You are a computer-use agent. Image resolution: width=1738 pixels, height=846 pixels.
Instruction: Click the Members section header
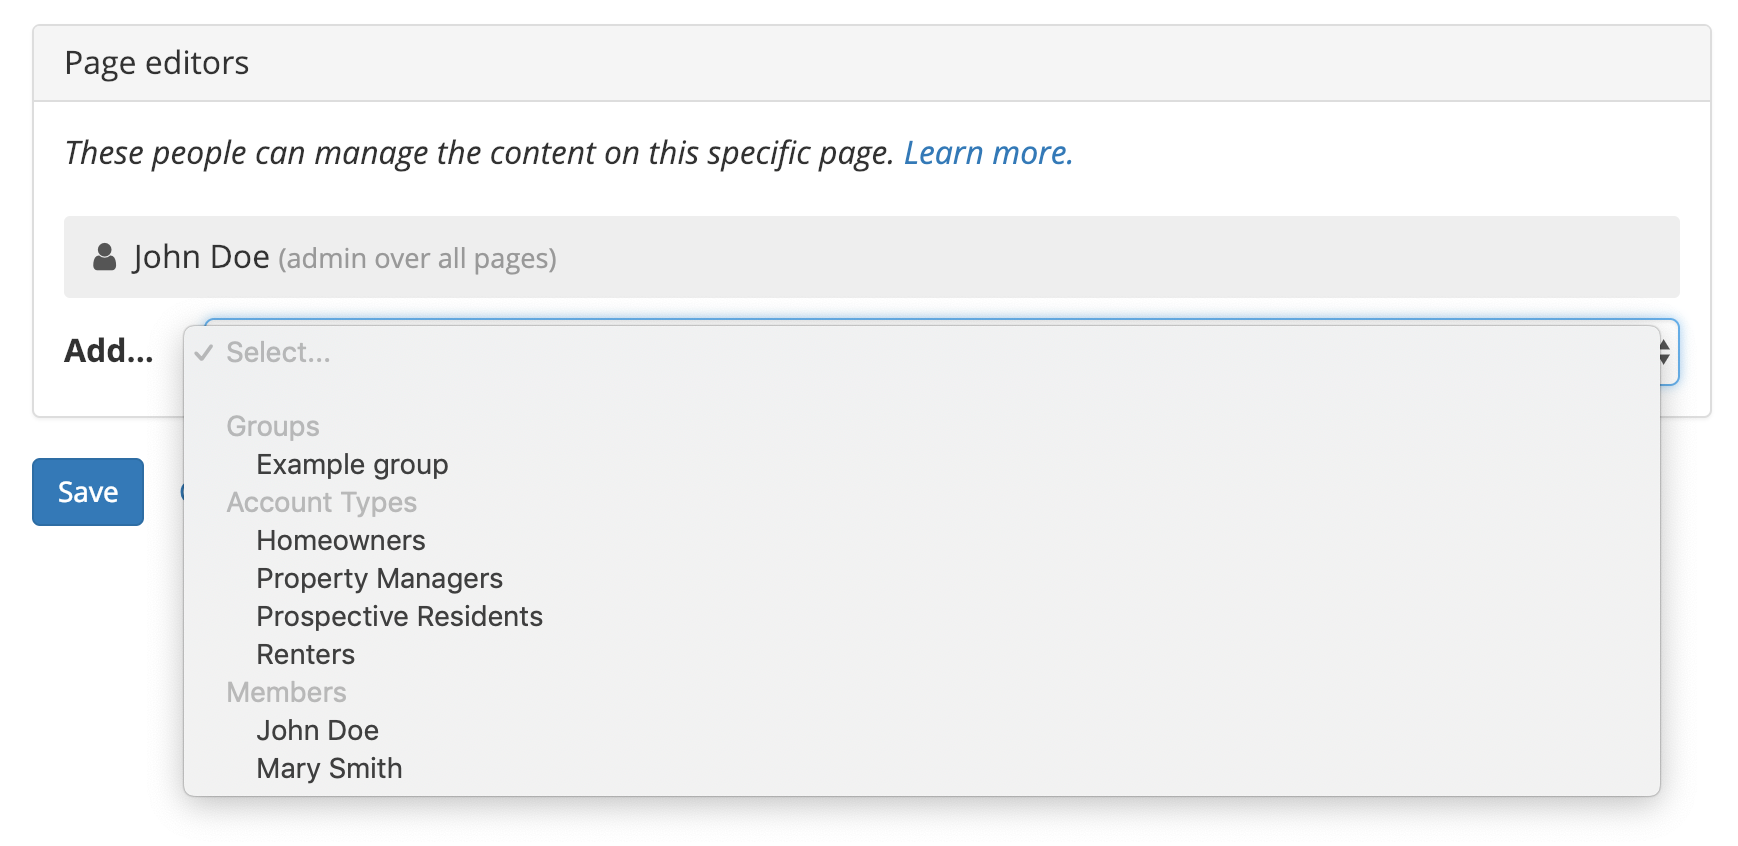tap(286, 693)
